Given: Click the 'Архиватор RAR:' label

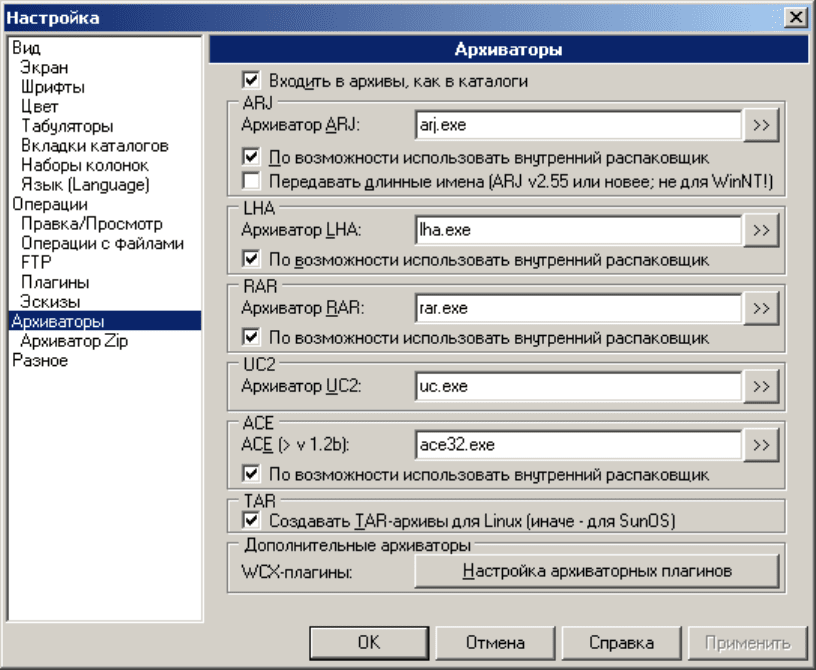Looking at the screenshot, I should (x=303, y=308).
